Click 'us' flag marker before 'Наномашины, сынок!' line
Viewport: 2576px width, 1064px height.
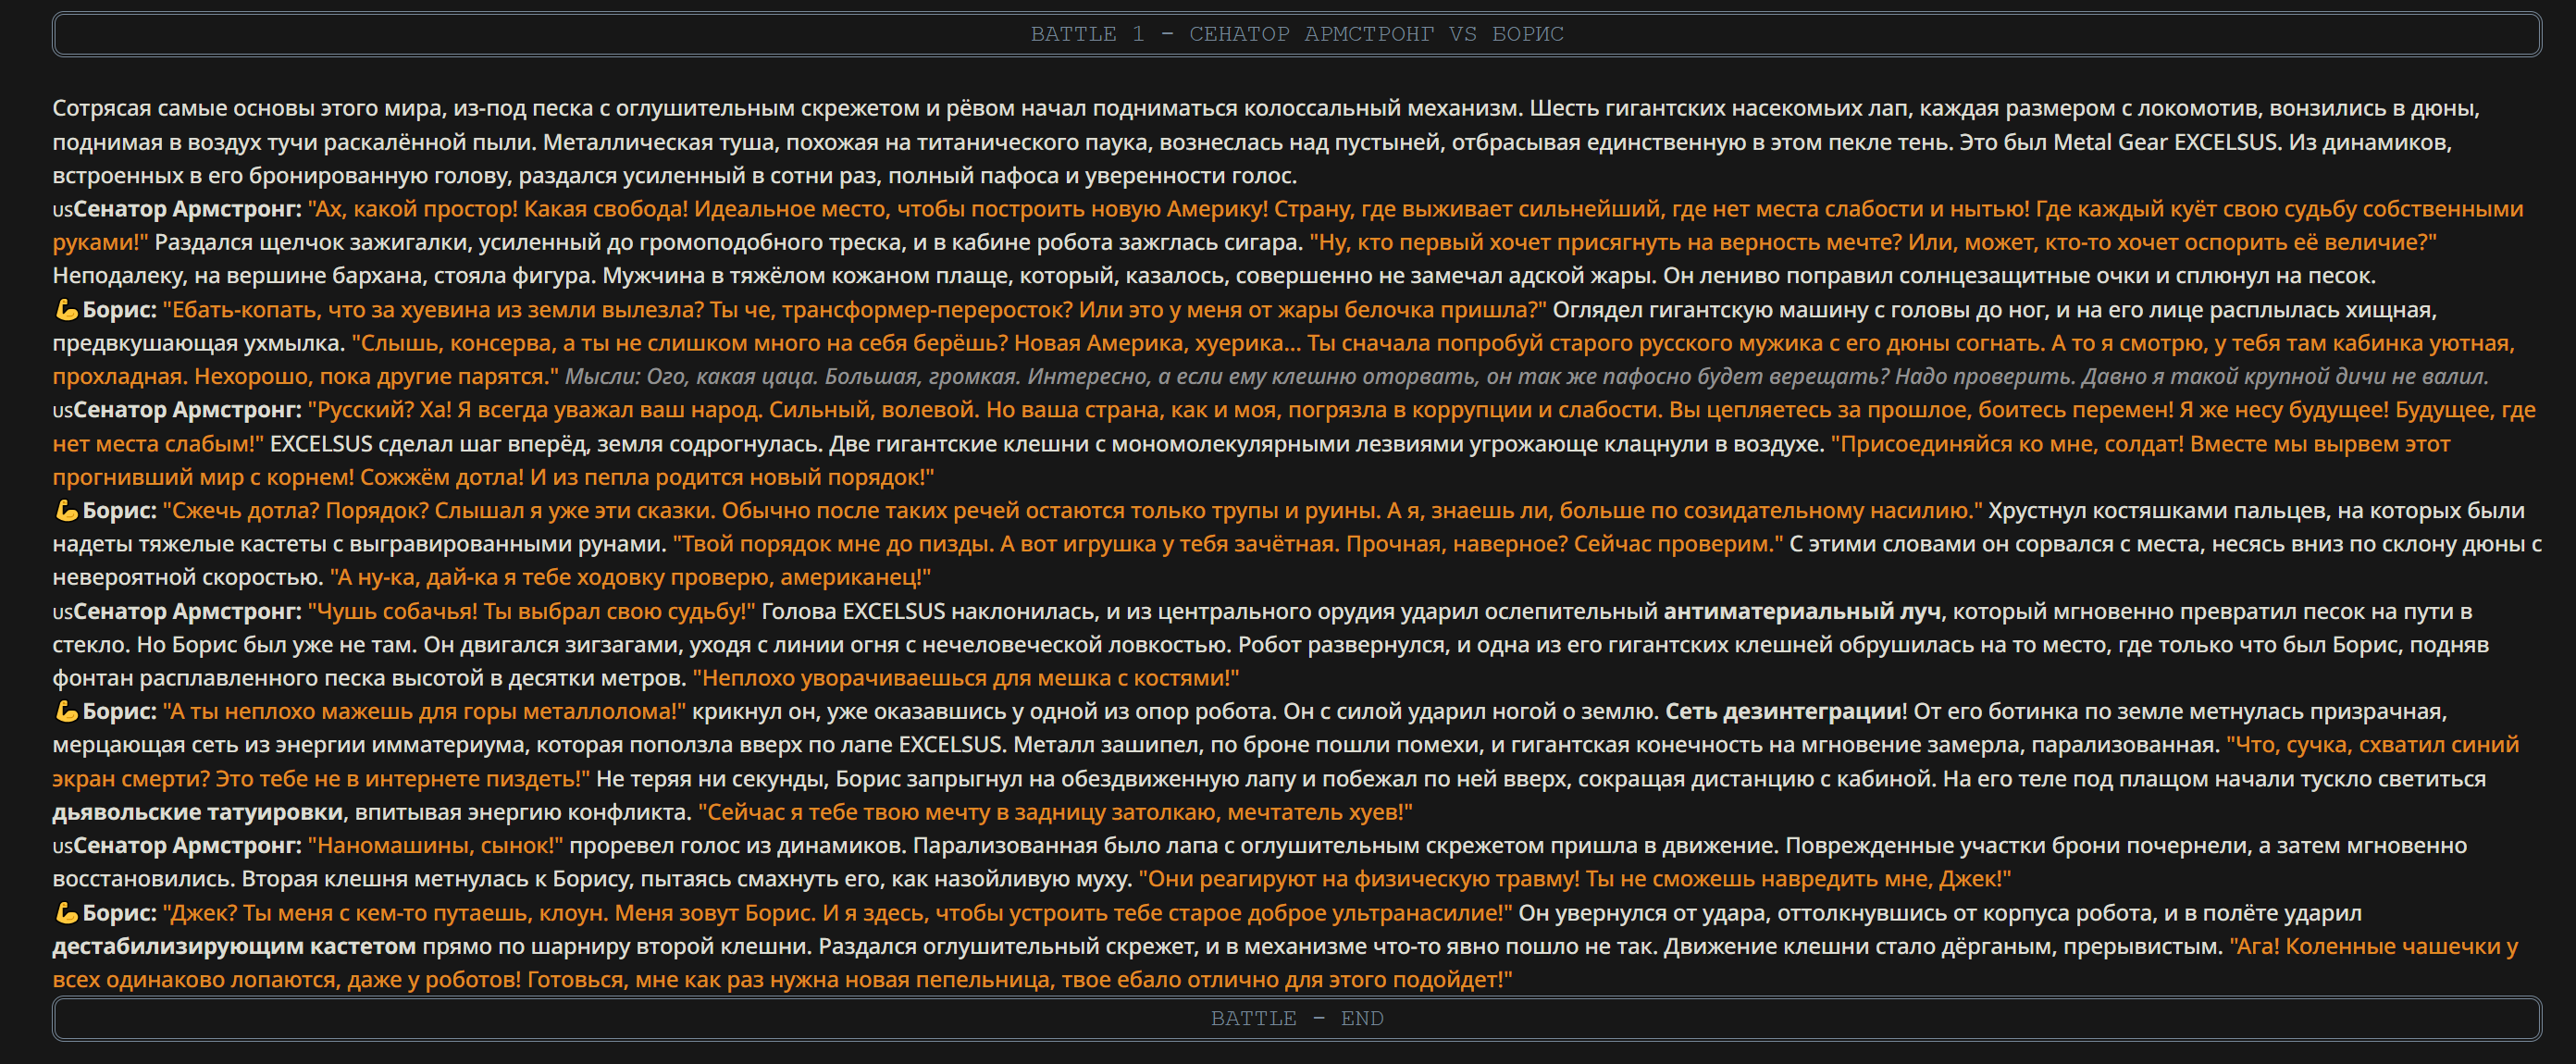pos(62,846)
